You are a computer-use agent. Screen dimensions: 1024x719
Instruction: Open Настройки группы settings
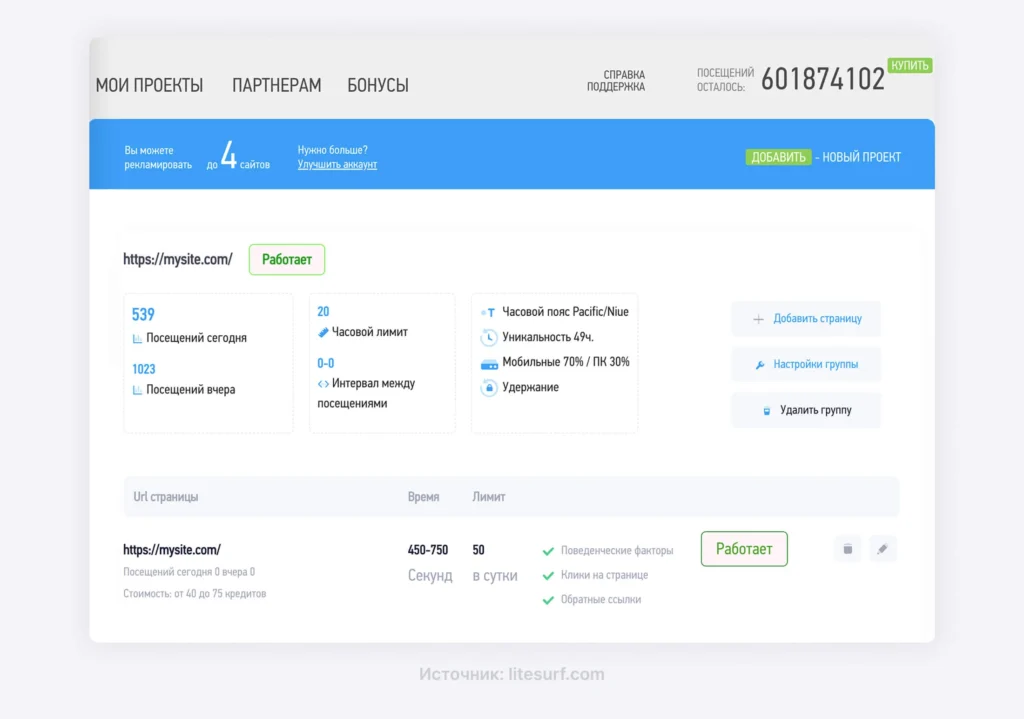806,364
